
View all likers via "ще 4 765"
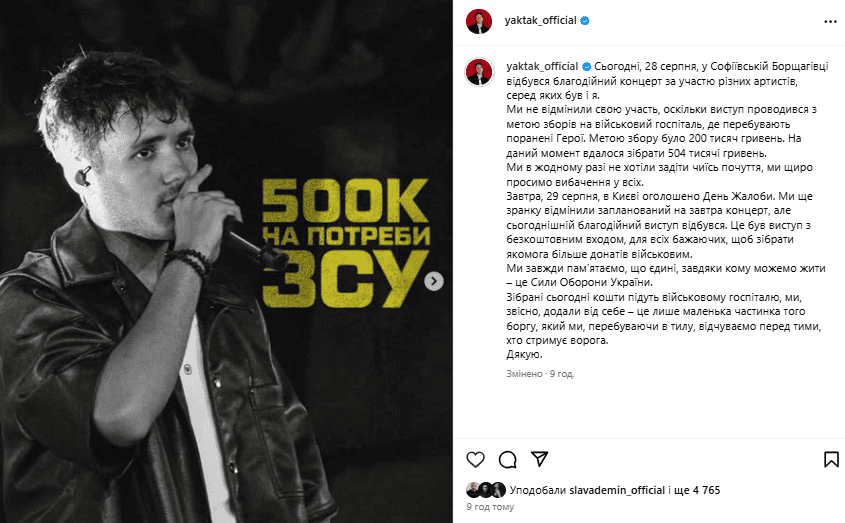click(x=698, y=490)
